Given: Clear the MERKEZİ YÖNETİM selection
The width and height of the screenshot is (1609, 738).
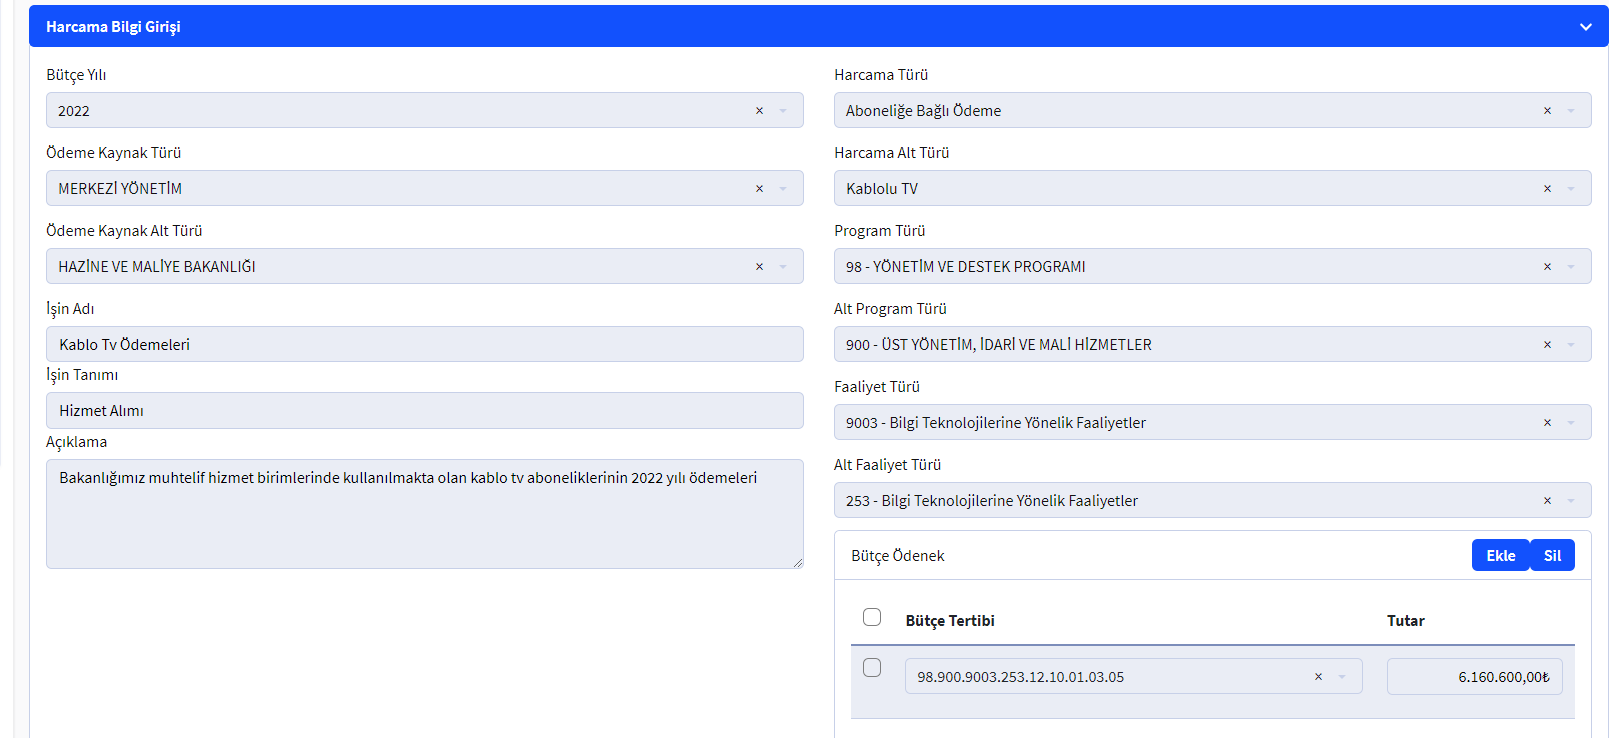Looking at the screenshot, I should coord(759,189).
